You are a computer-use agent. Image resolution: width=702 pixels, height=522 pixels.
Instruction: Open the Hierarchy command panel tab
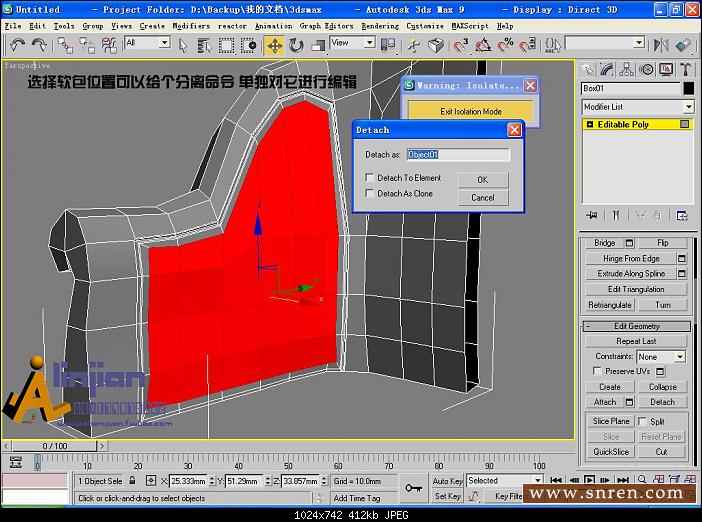pyautogui.click(x=627, y=69)
